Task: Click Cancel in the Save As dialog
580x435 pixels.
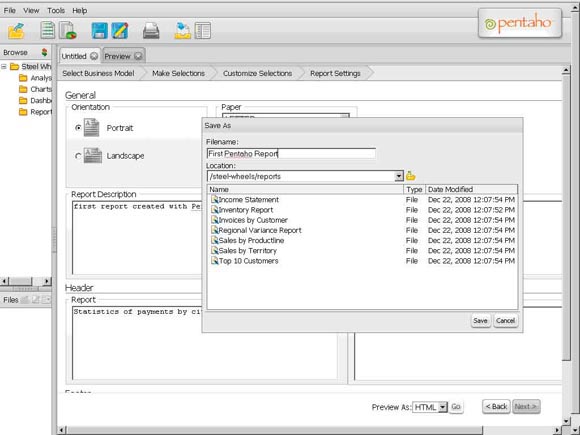Action: click(x=505, y=321)
